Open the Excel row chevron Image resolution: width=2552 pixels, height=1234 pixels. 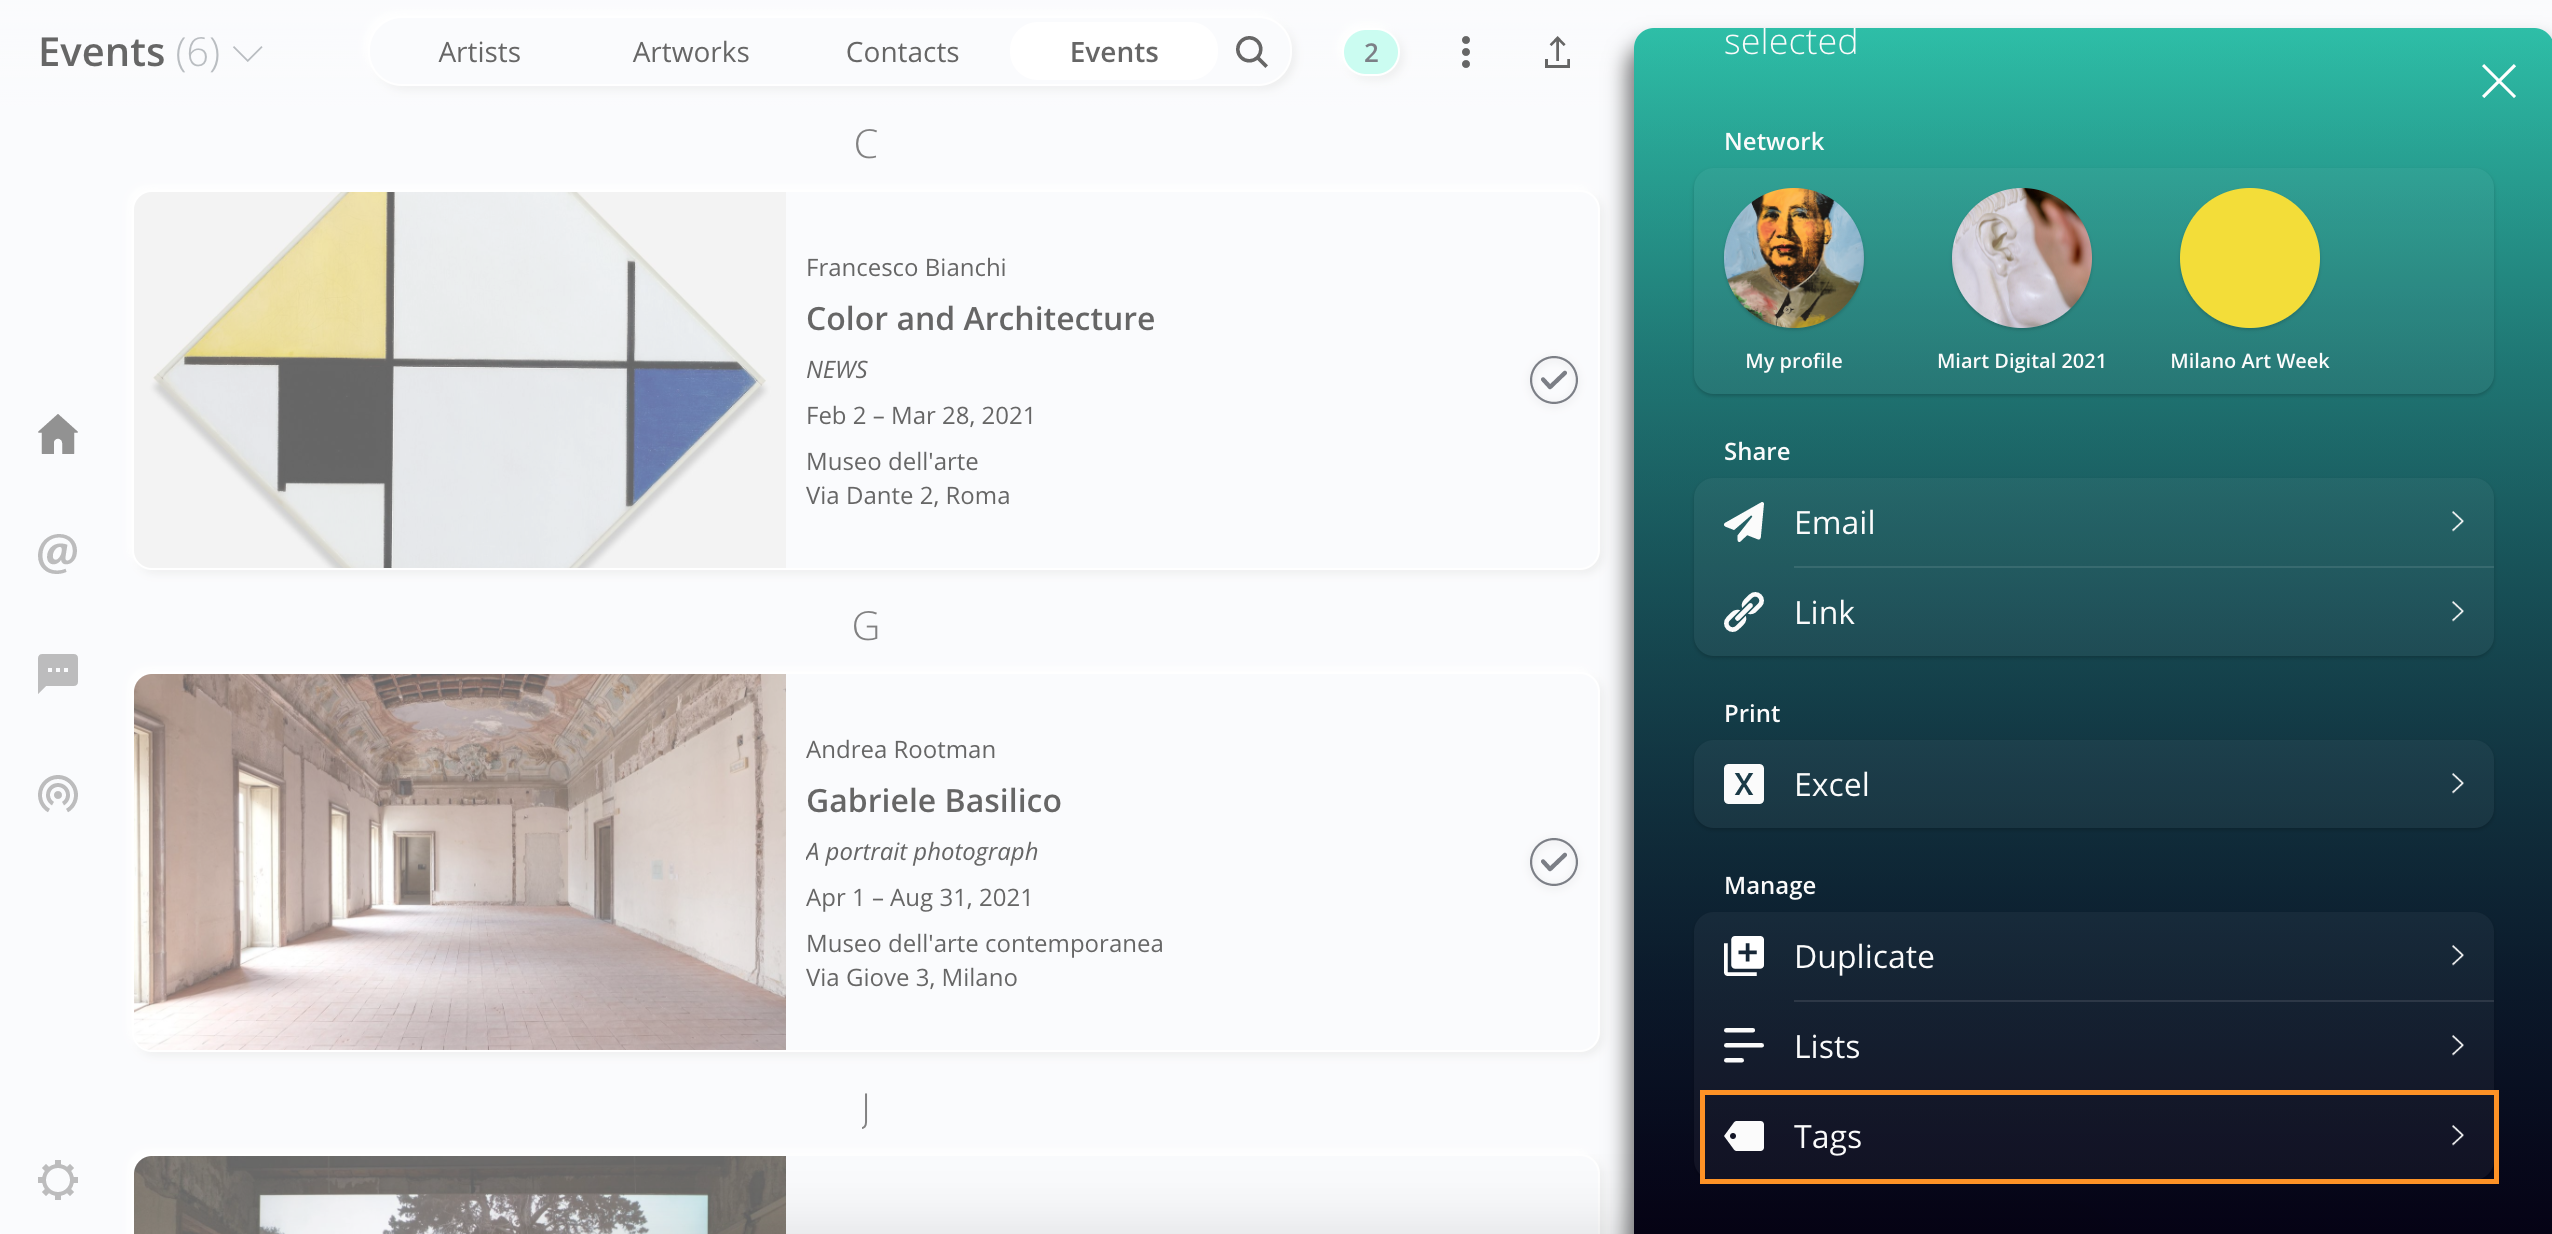[2458, 783]
